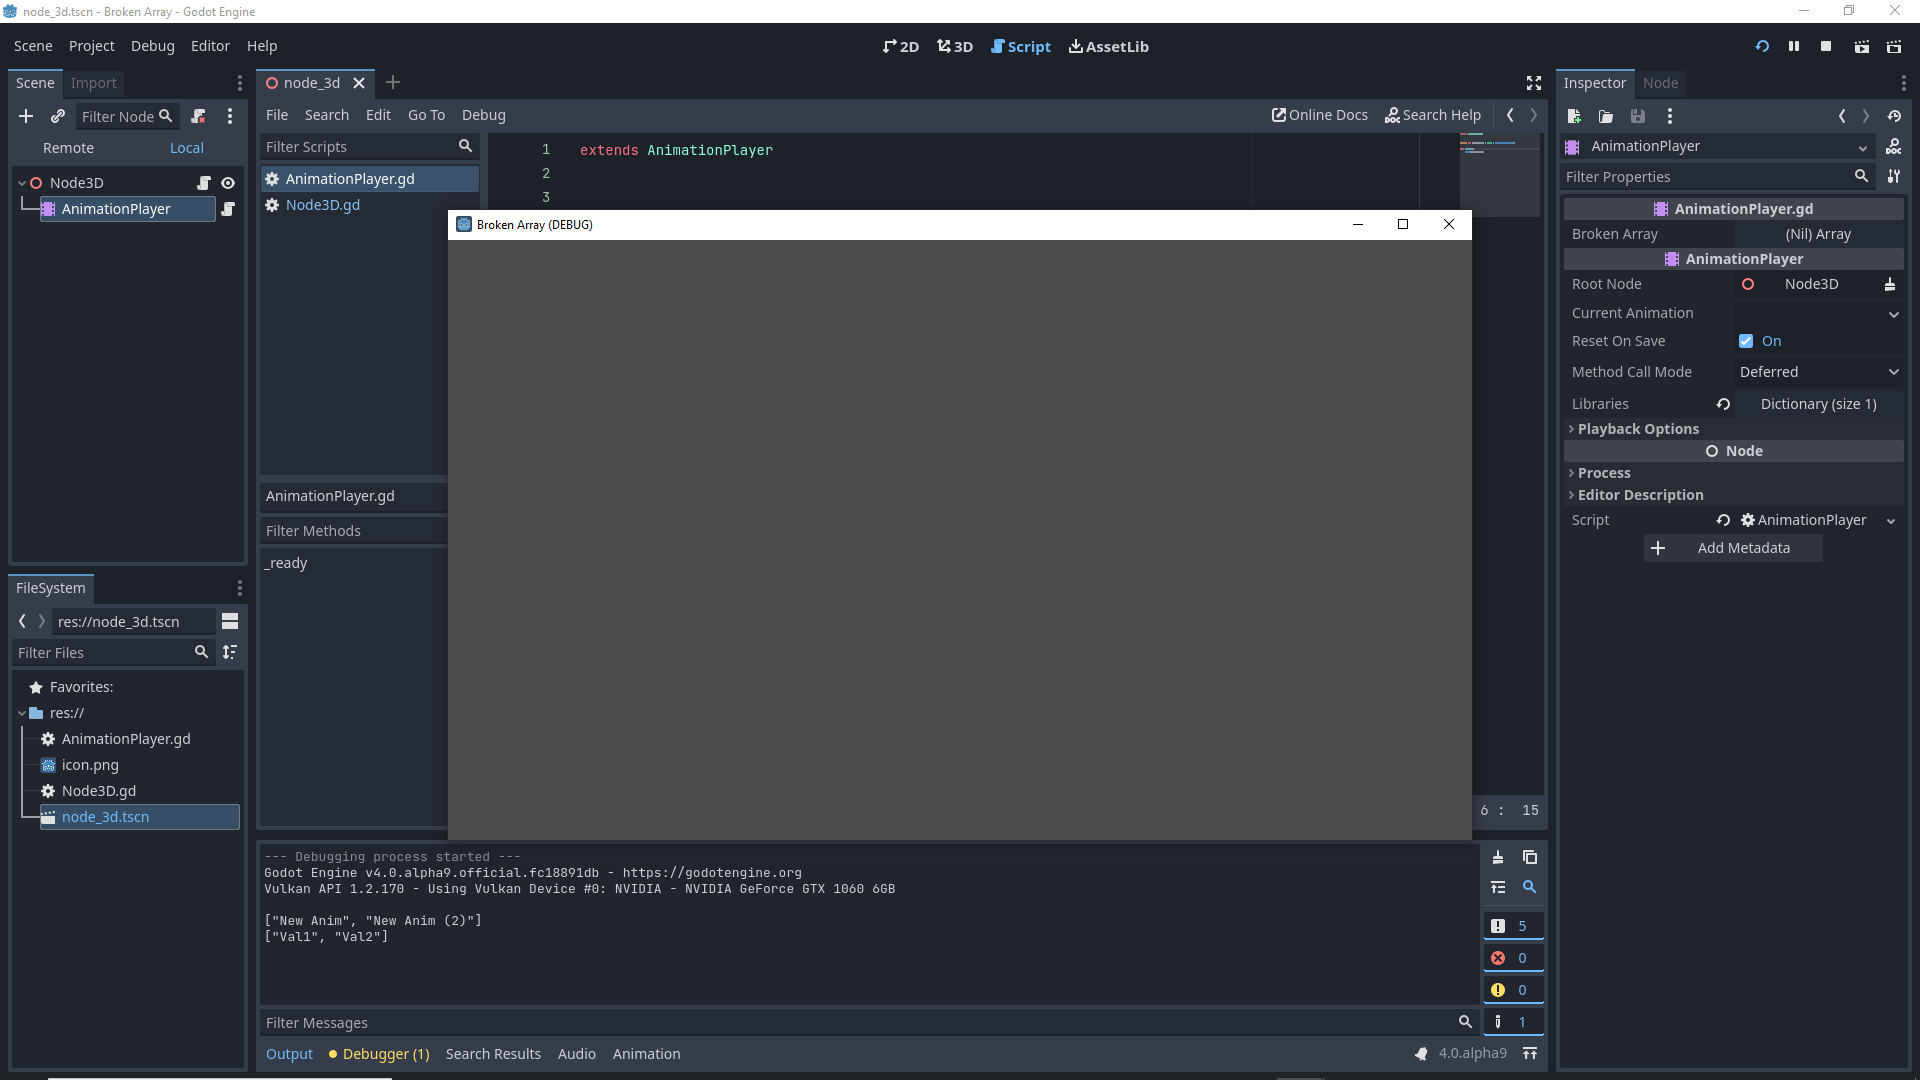Copy the debugger output text
This screenshot has height=1080, width=1920.
pyautogui.click(x=1529, y=857)
